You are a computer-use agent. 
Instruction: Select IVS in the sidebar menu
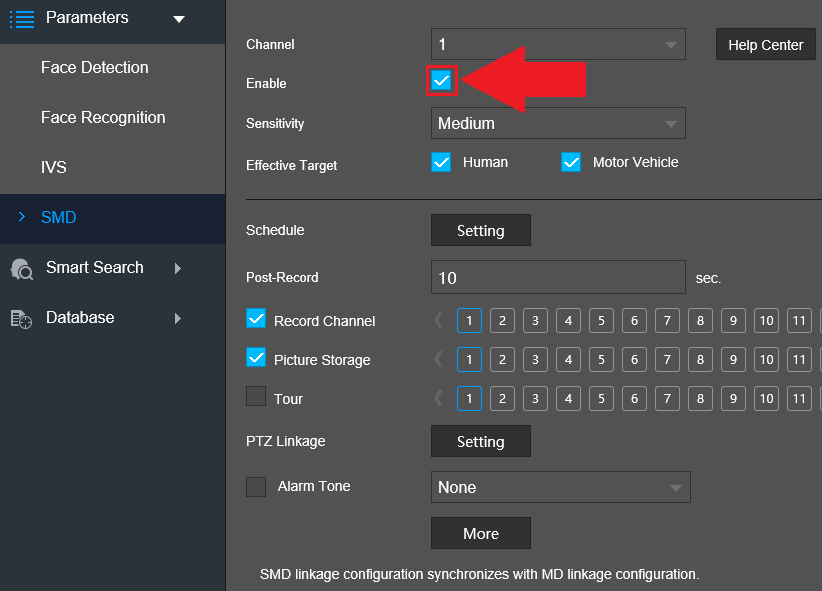click(53, 167)
